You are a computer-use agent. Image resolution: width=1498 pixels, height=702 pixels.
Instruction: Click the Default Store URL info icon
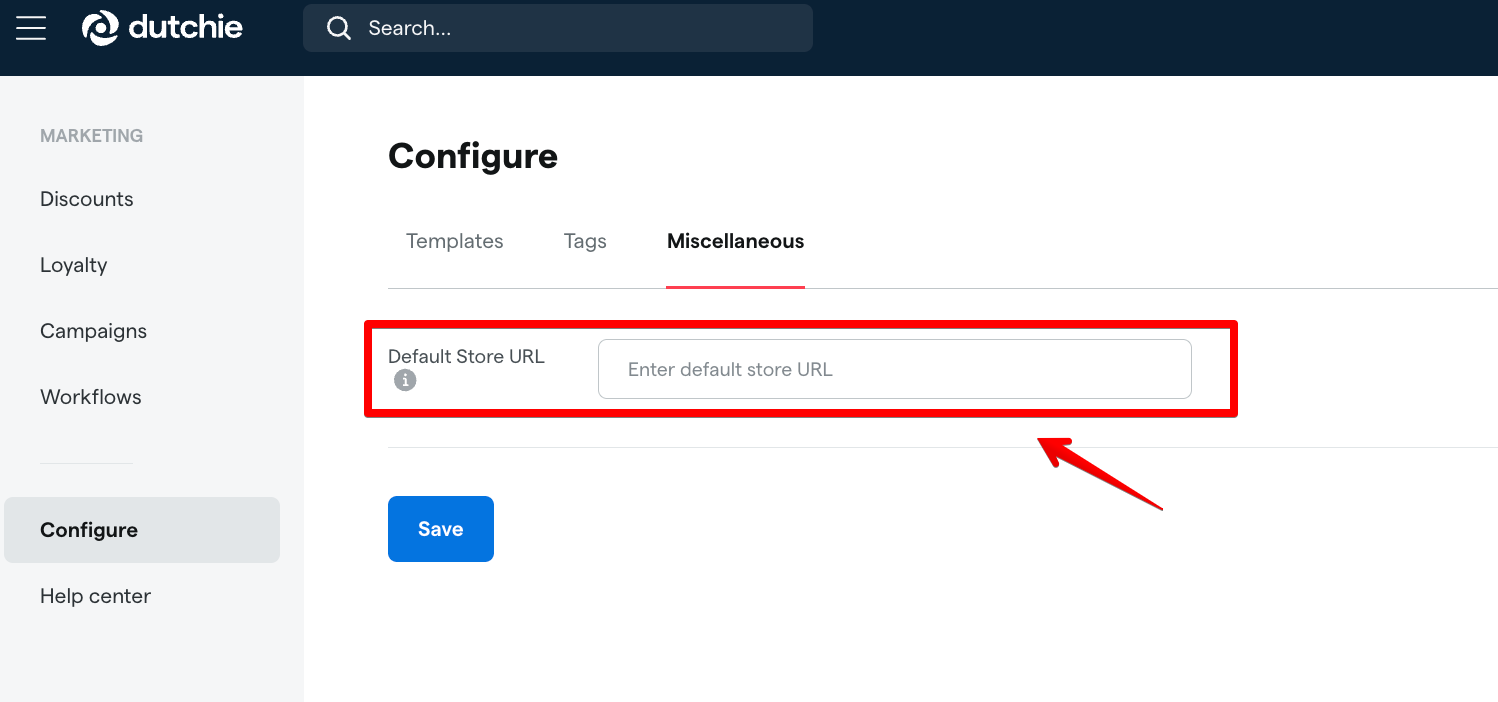(x=405, y=380)
